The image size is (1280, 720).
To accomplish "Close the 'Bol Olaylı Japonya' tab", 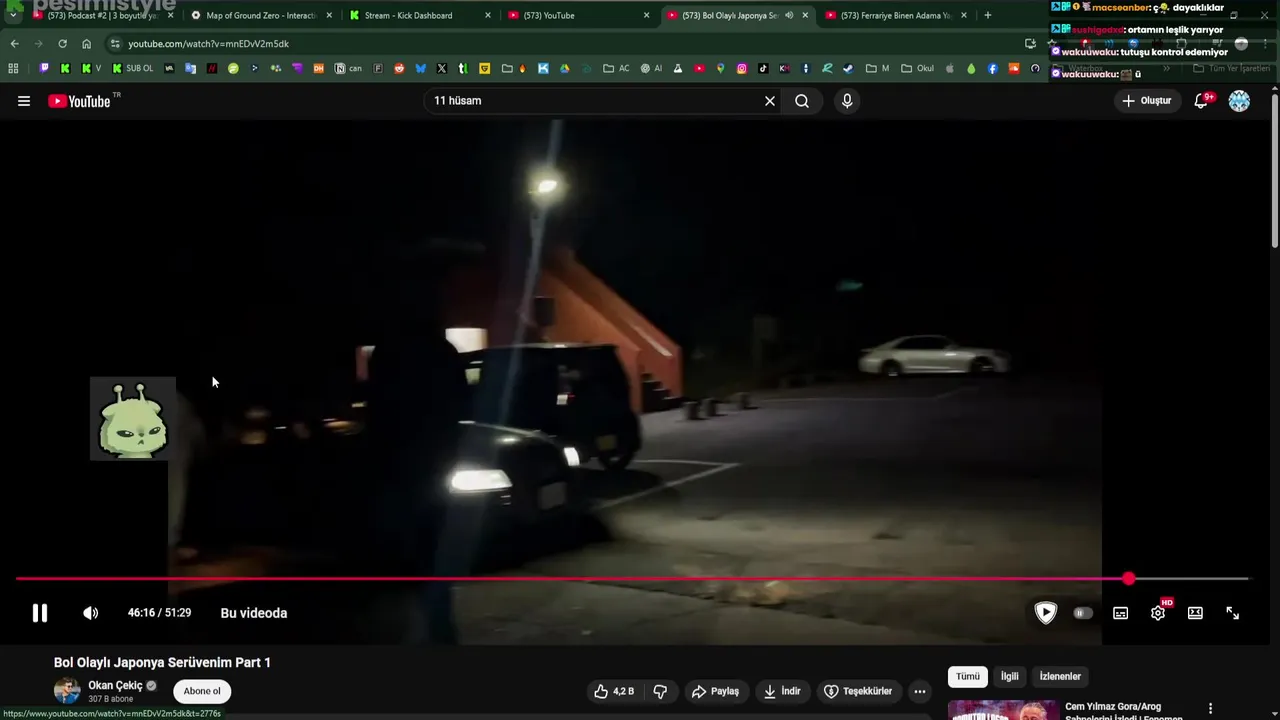I will click(805, 15).
